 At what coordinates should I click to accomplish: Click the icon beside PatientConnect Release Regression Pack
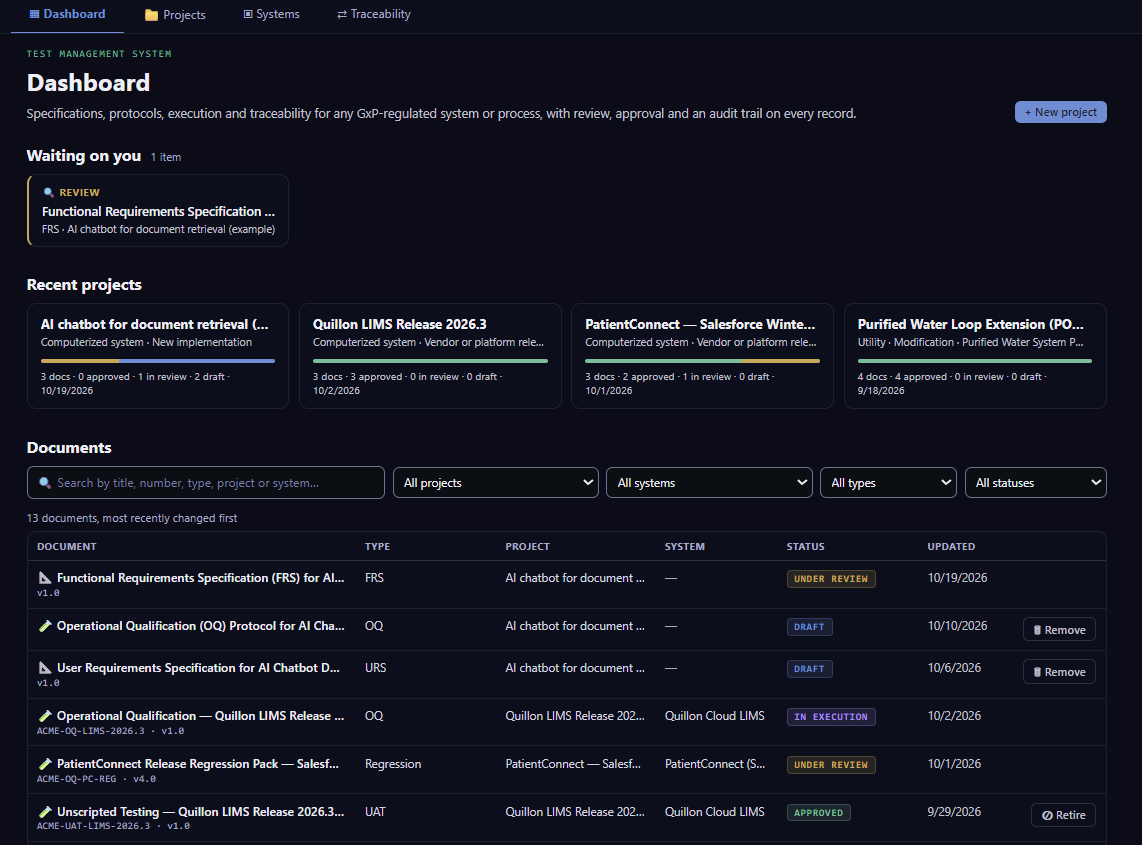point(45,764)
